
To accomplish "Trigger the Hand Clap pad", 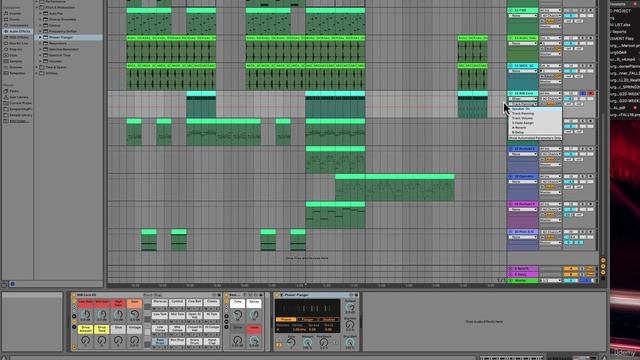I will [x=211, y=342].
